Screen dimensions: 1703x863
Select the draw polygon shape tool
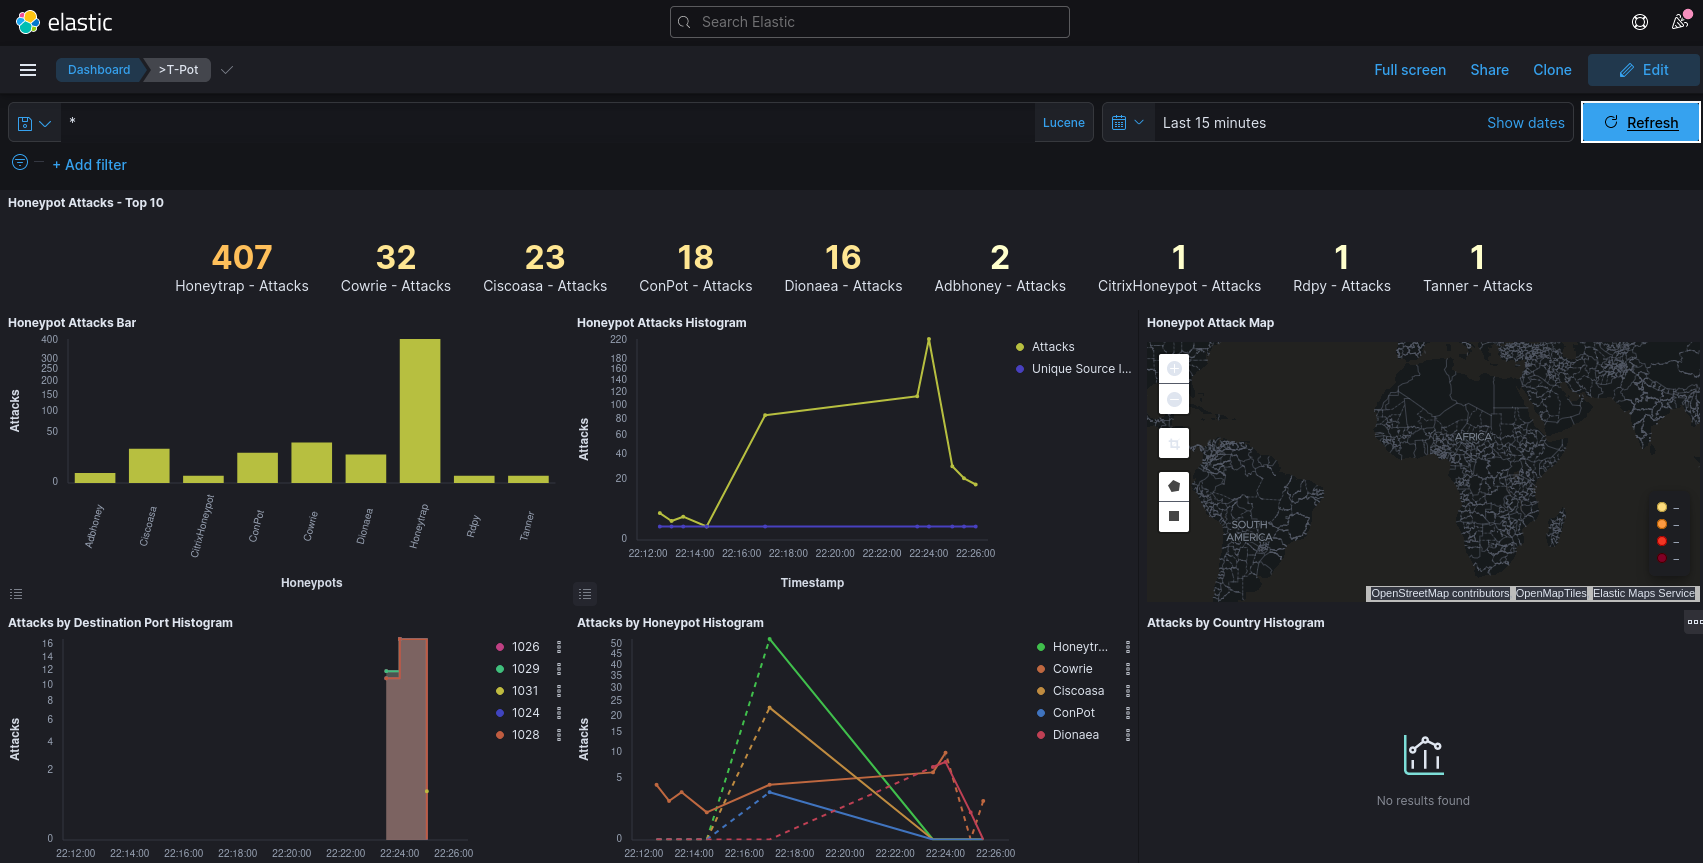(x=1174, y=486)
